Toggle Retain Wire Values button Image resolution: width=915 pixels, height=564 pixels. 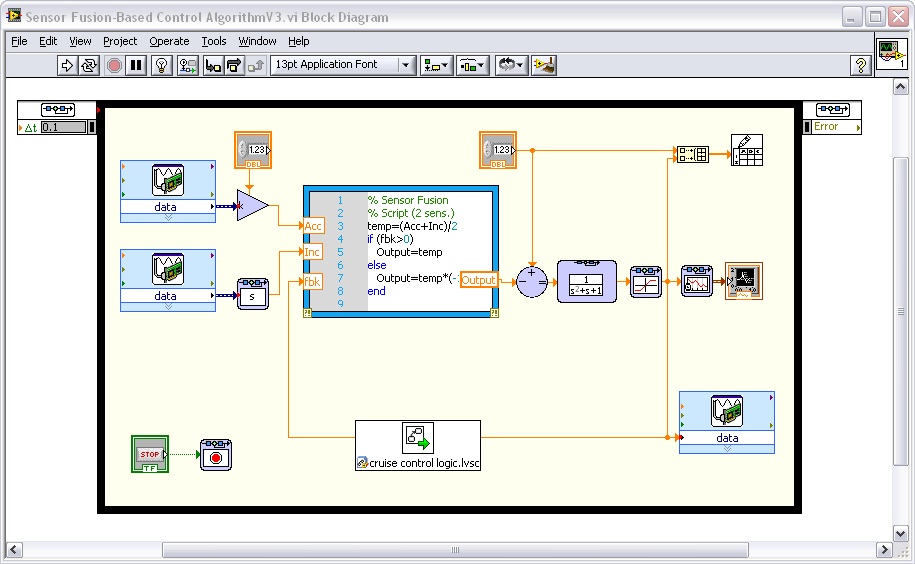187,65
